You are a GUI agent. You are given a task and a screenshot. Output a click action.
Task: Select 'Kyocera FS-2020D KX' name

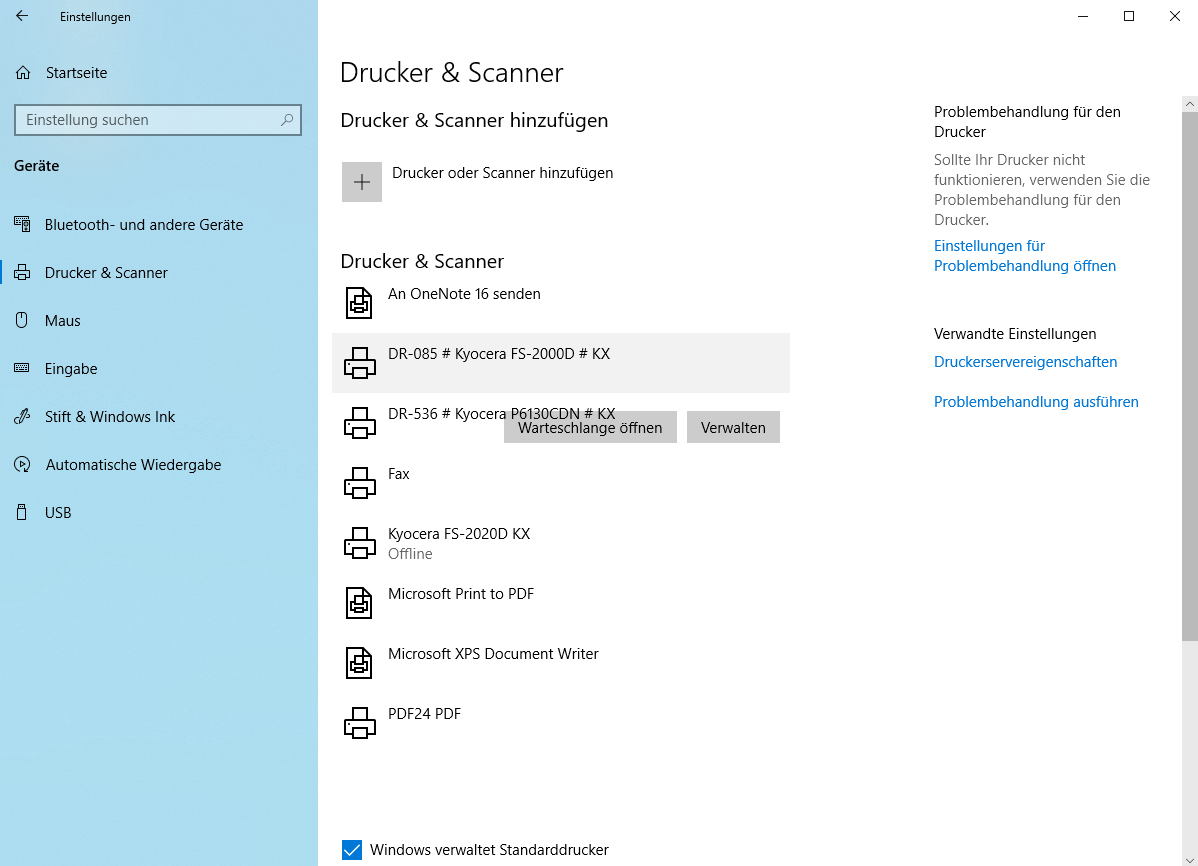point(459,534)
